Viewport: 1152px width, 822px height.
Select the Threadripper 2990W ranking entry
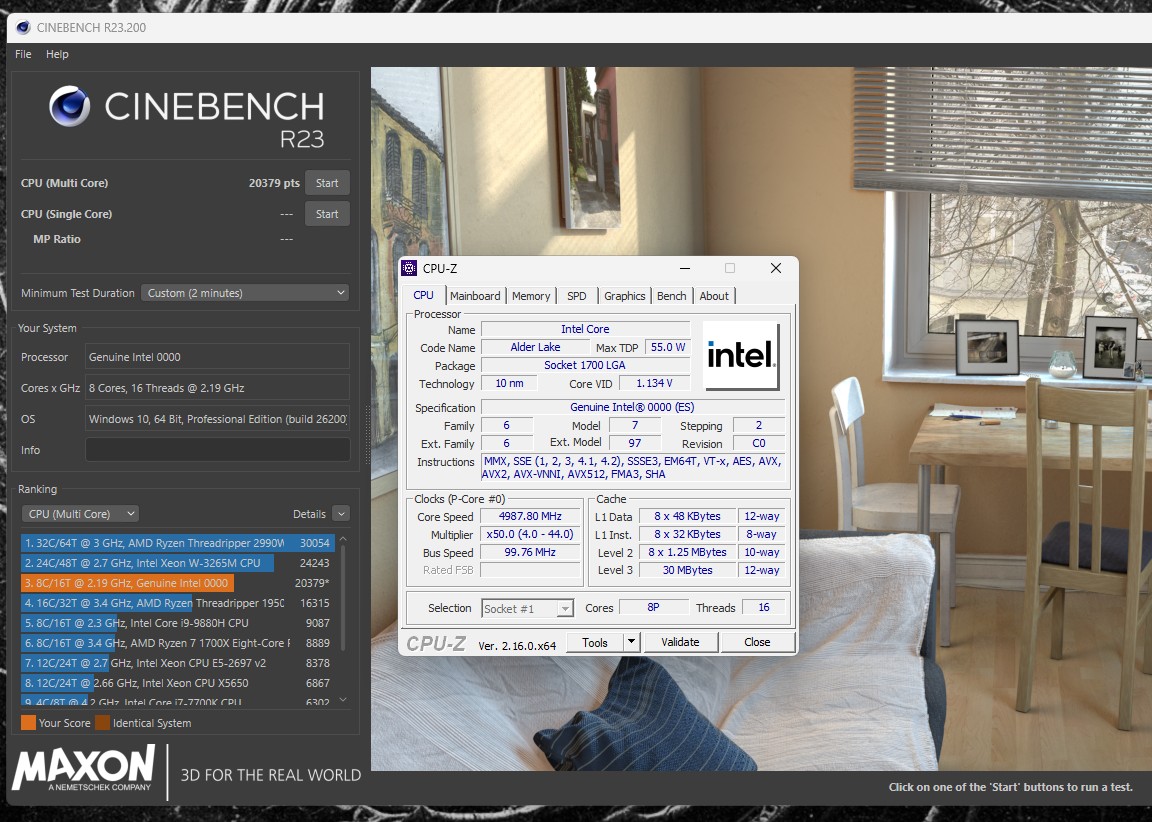click(178, 543)
